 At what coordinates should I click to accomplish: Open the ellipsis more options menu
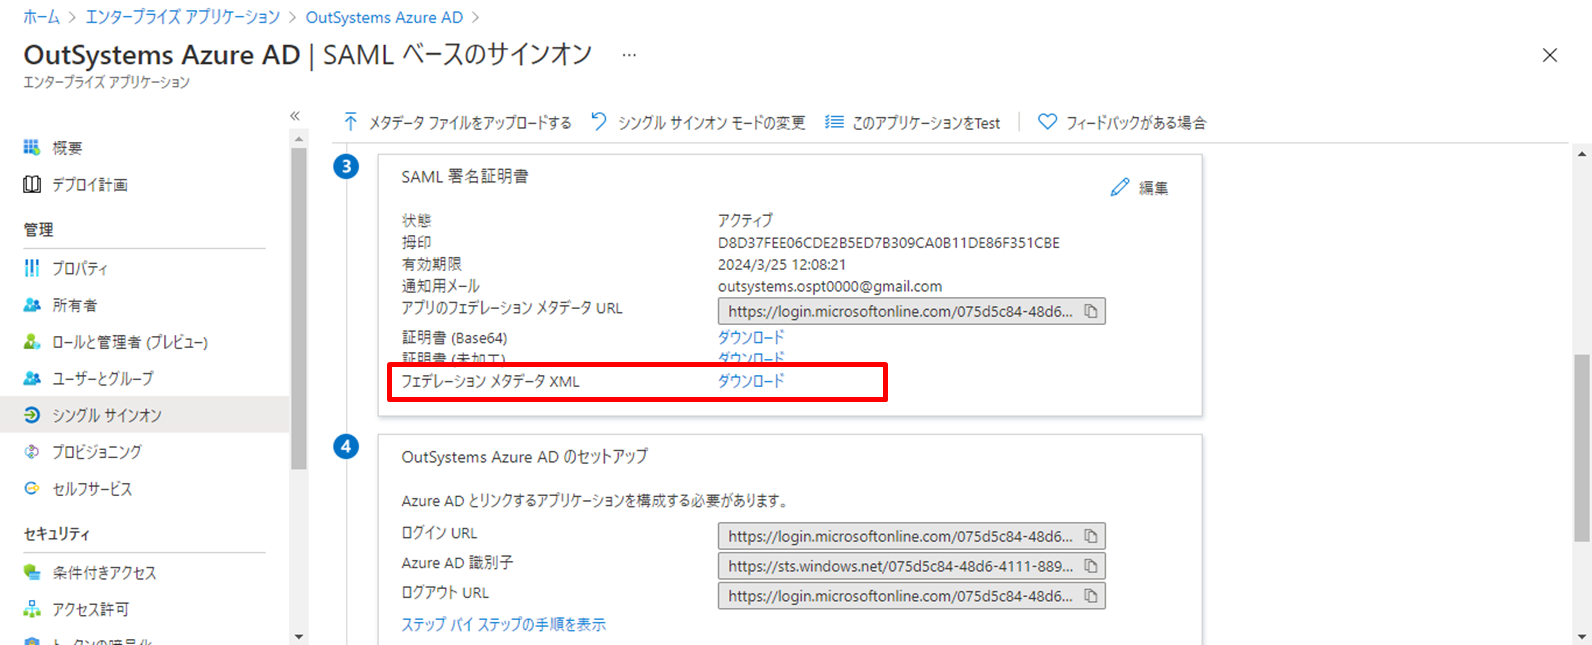click(x=629, y=55)
